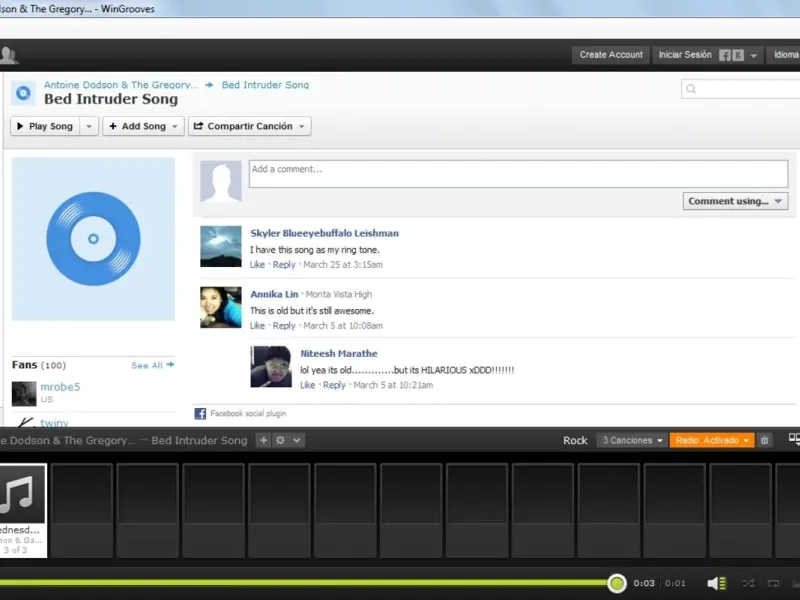Click Annika Lin's avatar thumbnail
Viewport: 800px width, 600px height.
tap(220, 307)
